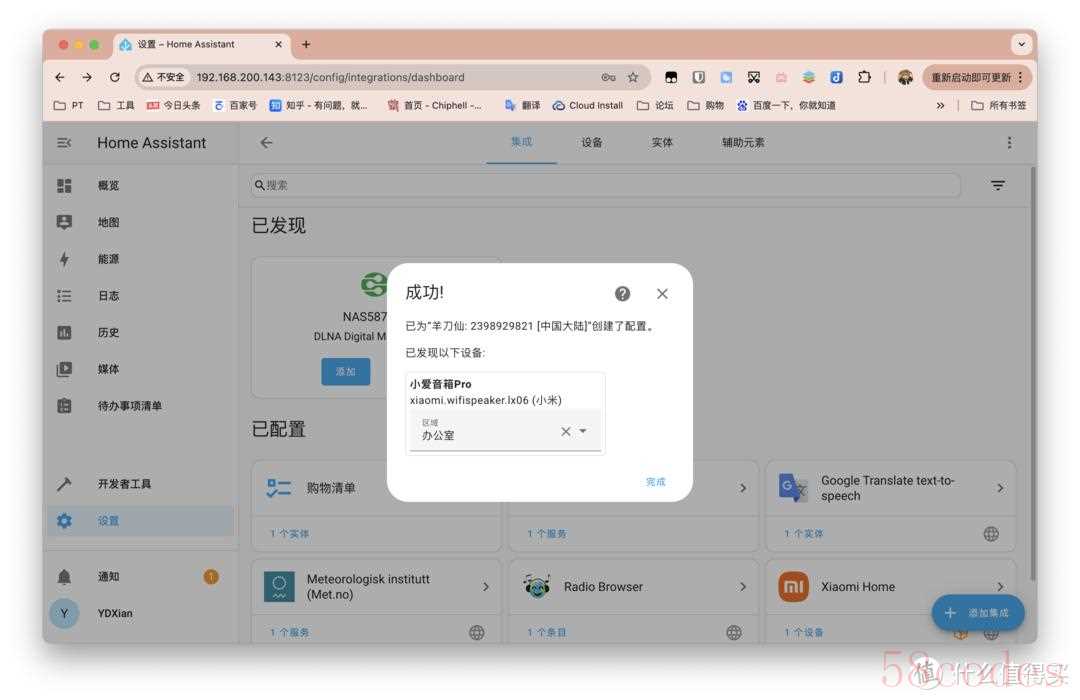Screen dimensions: 1080x700
Task: Open the browser extensions puzzle icon
Action: (864, 77)
